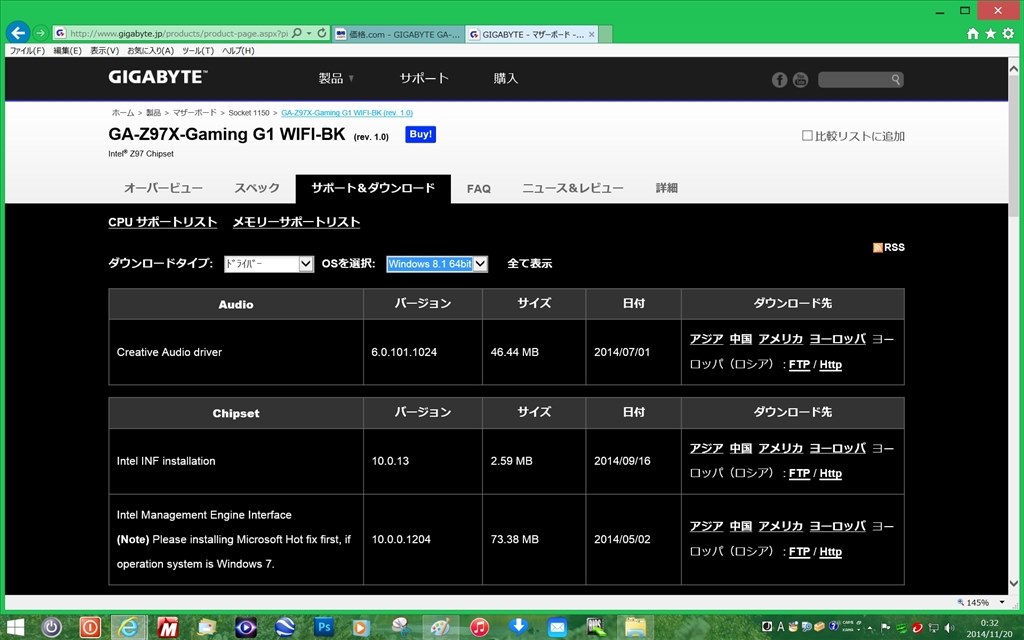
Task: Open the blue Mail envelope taskbar icon
Action: [x=557, y=628]
